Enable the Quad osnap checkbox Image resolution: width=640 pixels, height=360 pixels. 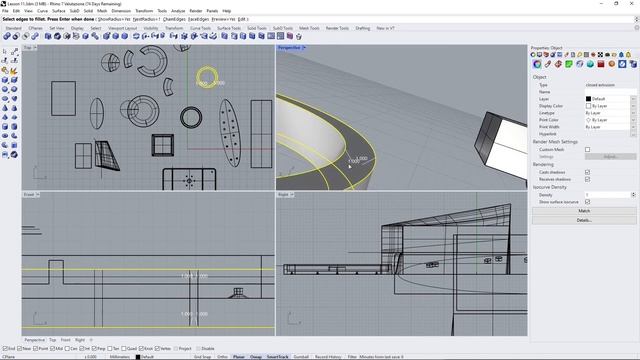[x=124, y=349]
